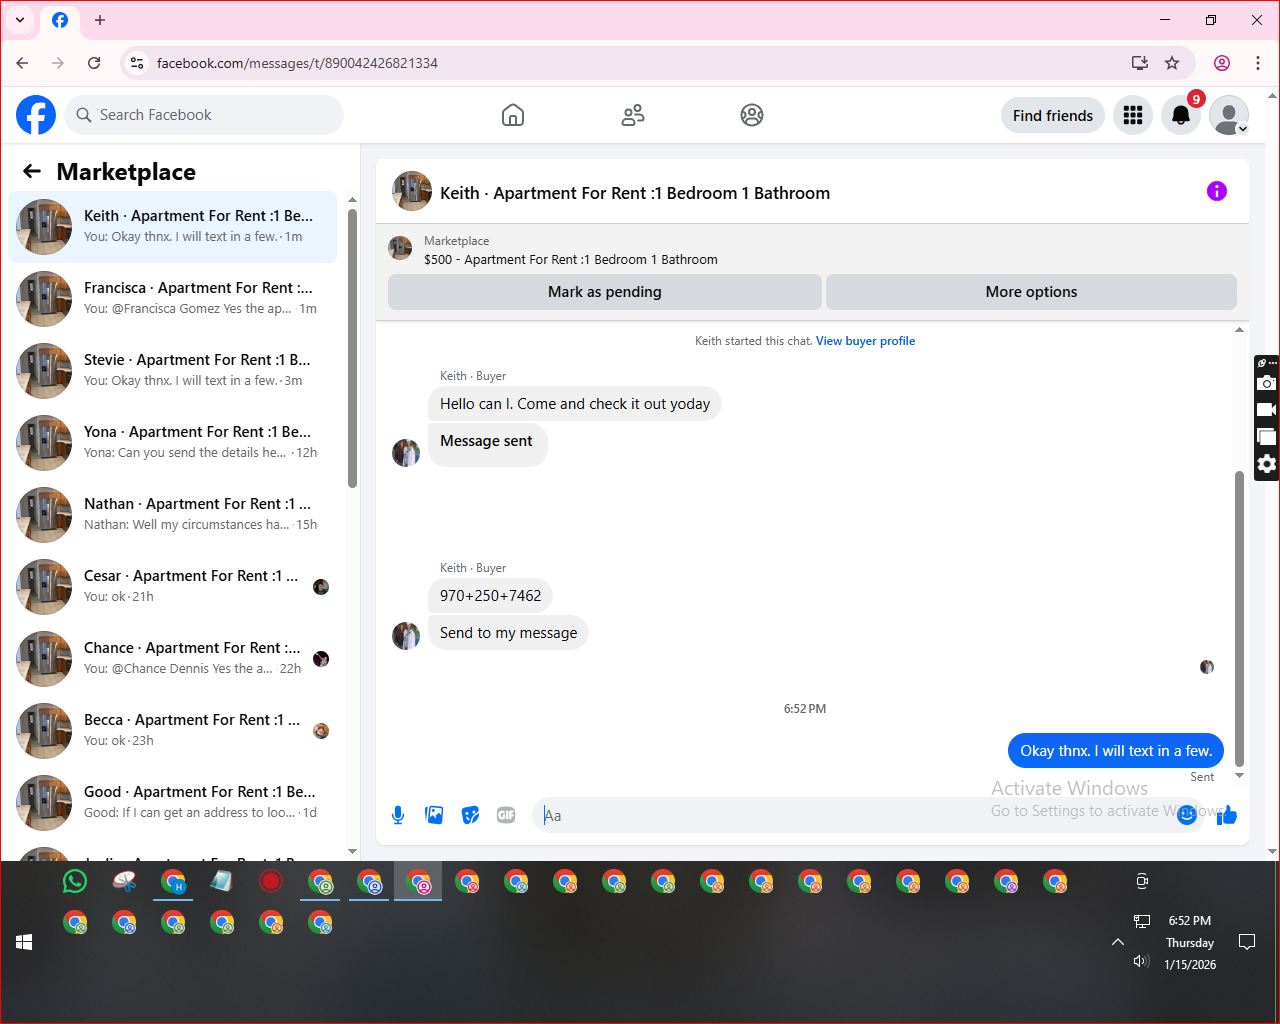Open More options button
The height and width of the screenshot is (1024, 1280).
pos(1031,292)
